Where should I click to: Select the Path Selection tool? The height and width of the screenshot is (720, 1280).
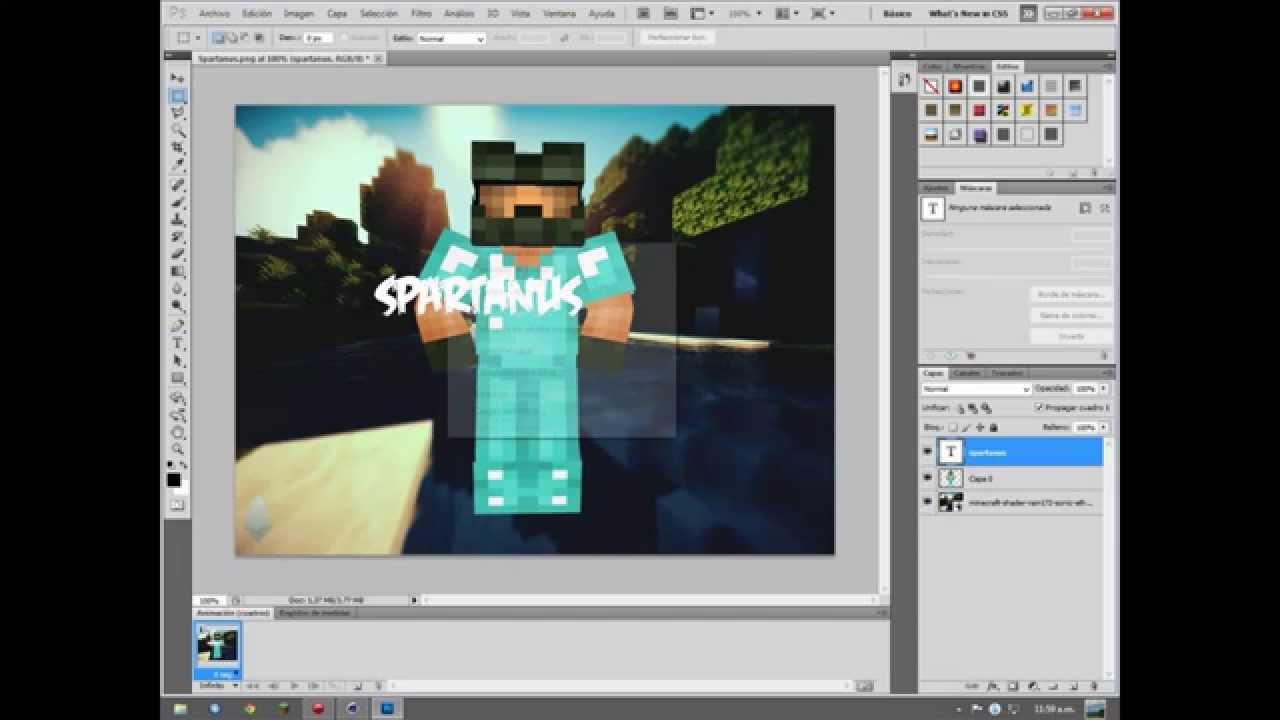178,361
